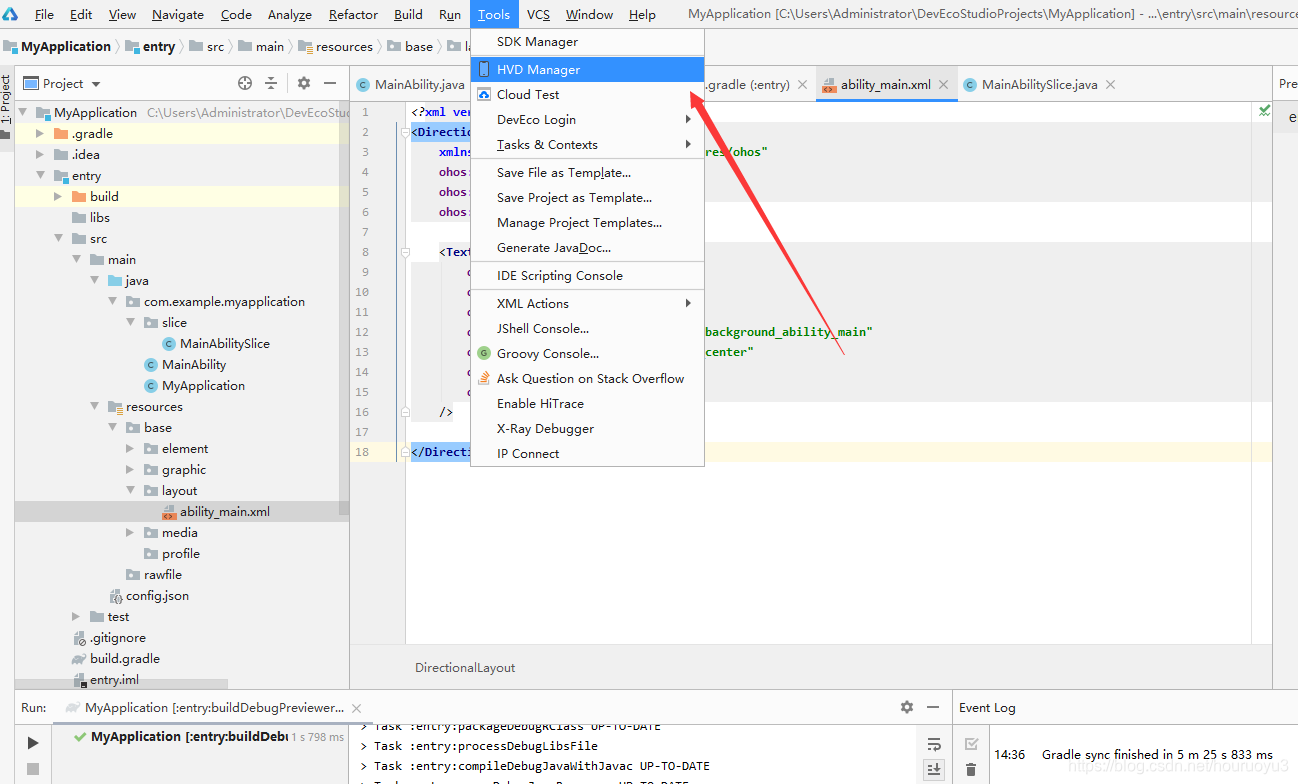Click the Event Log mark-as-read icon
Image resolution: width=1298 pixels, height=784 pixels.
pyautogui.click(x=971, y=744)
